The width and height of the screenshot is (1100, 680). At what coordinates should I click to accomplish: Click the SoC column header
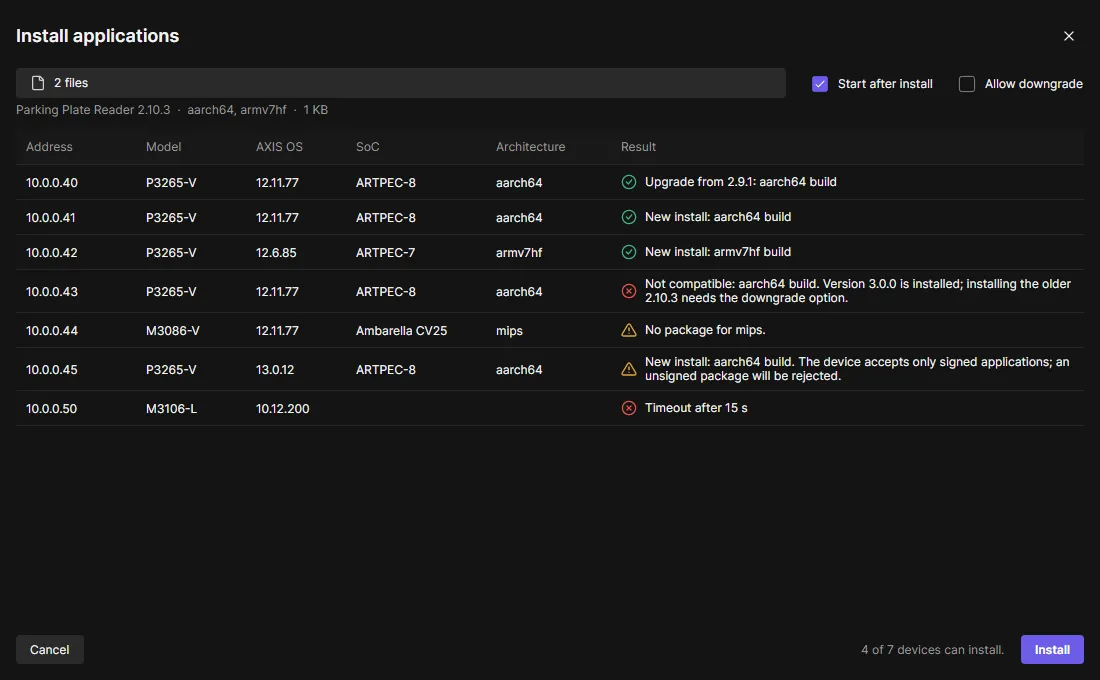click(368, 147)
